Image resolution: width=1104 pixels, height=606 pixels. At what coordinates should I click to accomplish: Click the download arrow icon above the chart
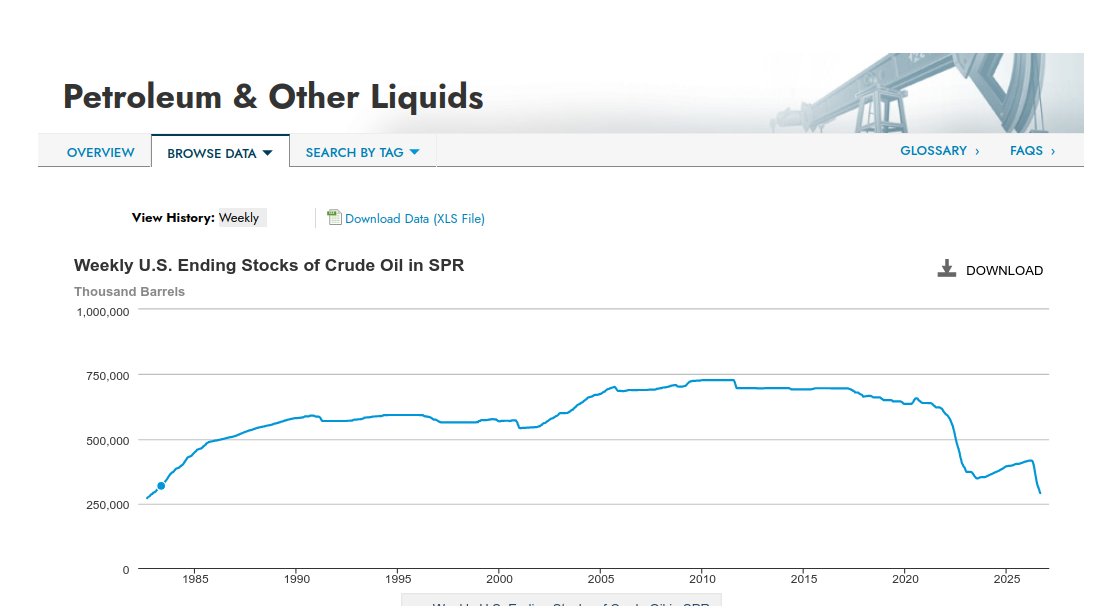947,269
